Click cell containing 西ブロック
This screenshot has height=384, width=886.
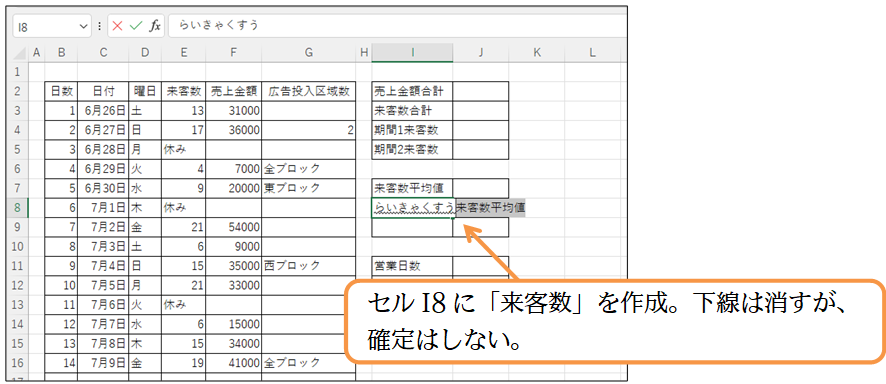[x=309, y=266]
